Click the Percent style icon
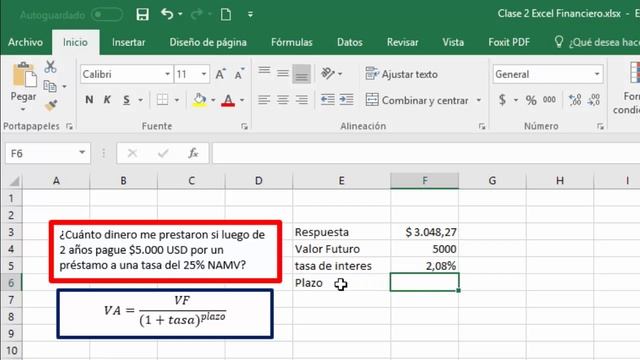Viewport: 640px width, 360px height. point(531,100)
